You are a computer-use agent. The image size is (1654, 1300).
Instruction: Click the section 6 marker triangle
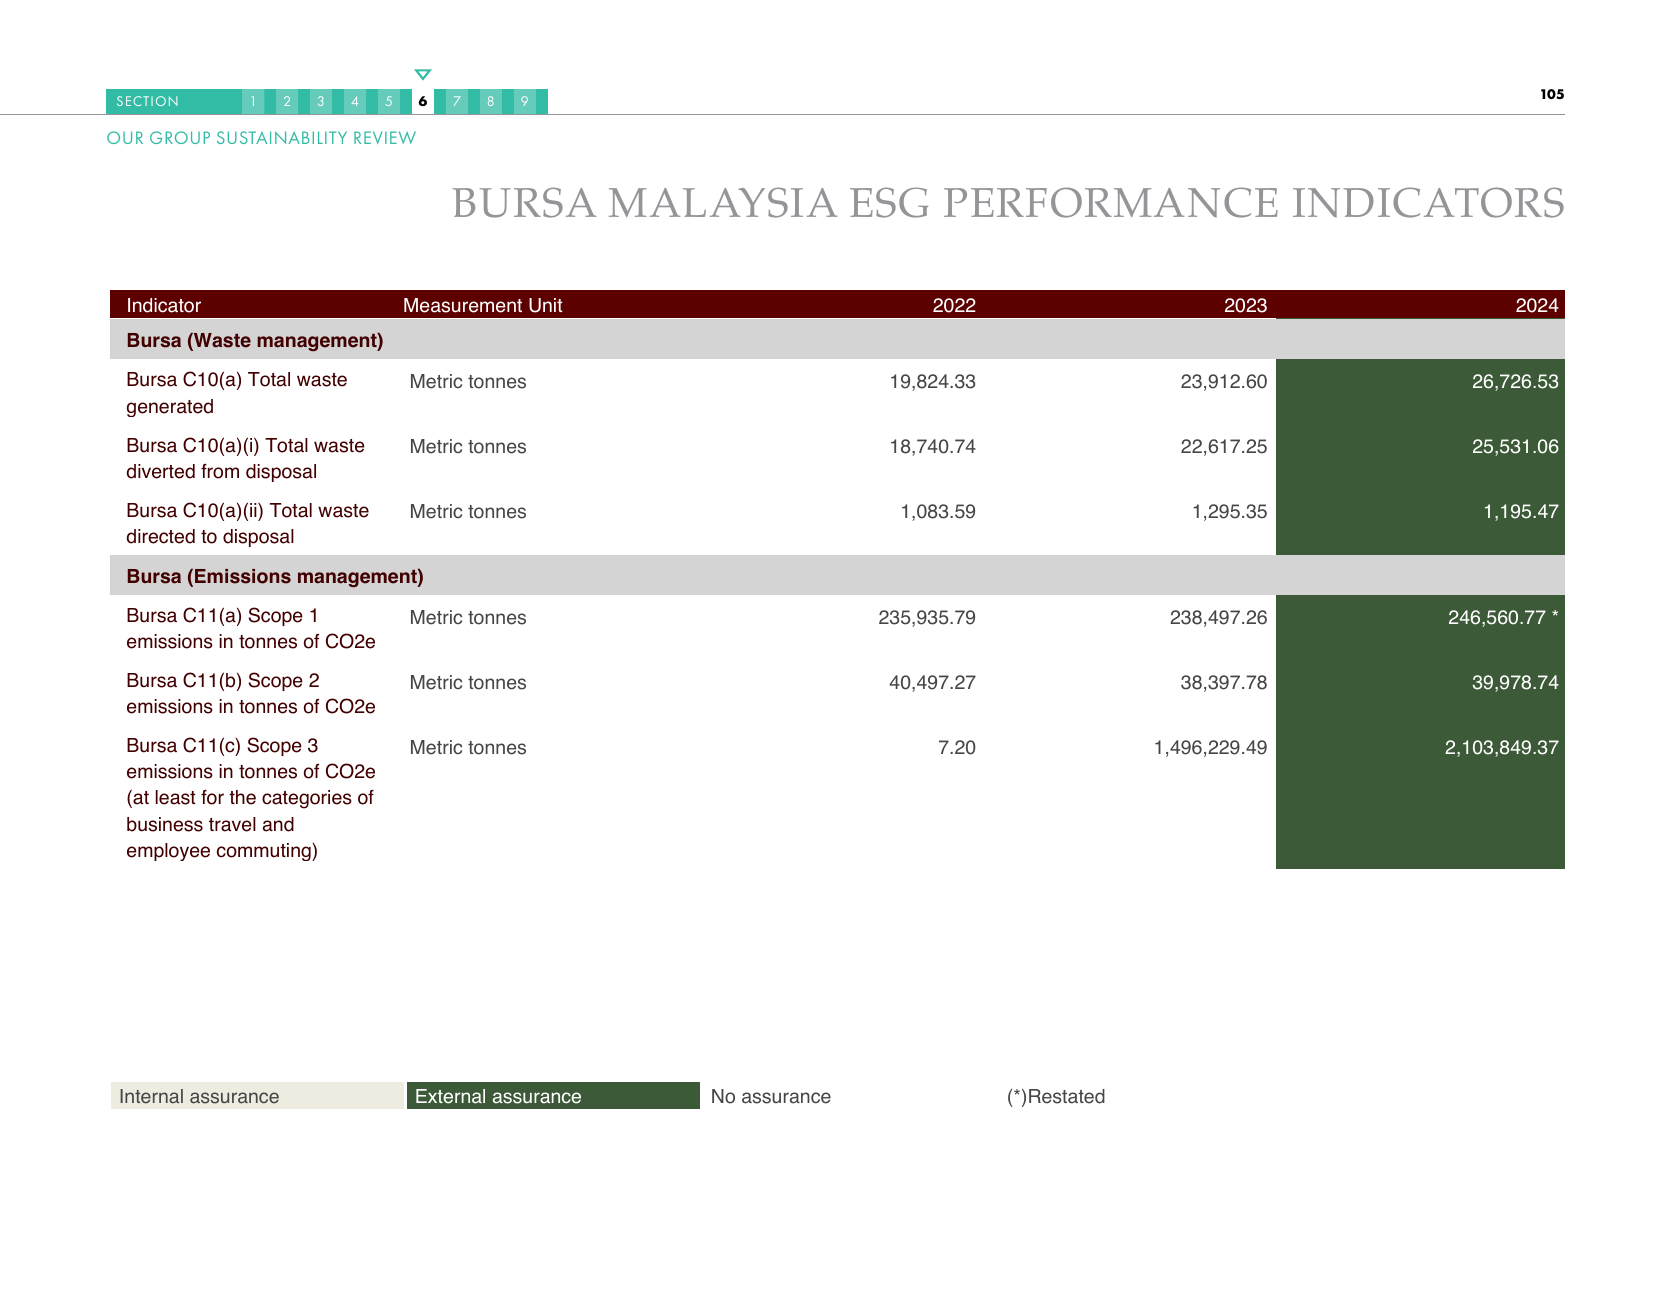[423, 75]
